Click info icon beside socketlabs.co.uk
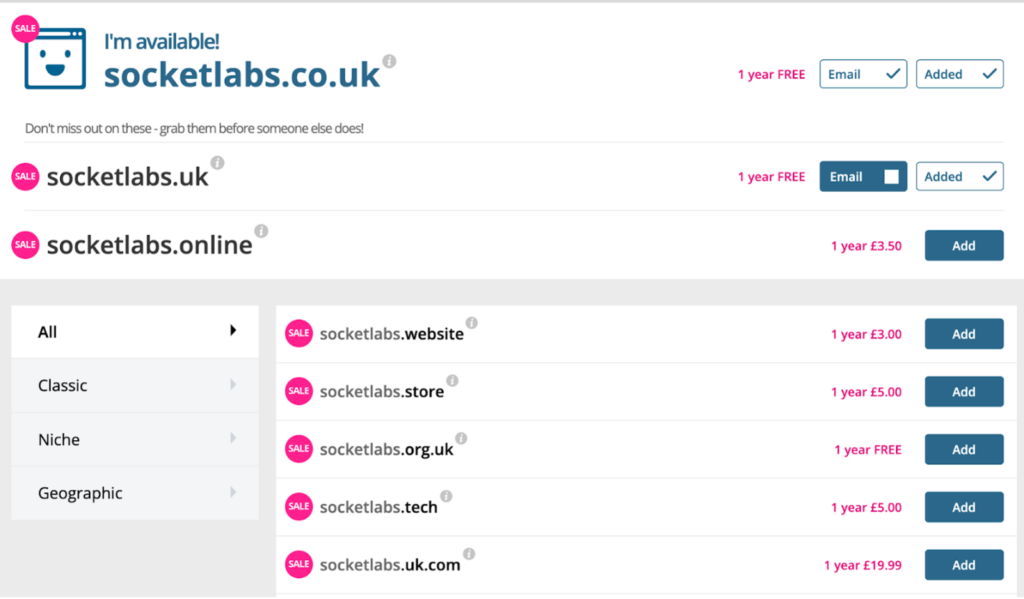This screenshot has width=1024, height=599. point(389,61)
